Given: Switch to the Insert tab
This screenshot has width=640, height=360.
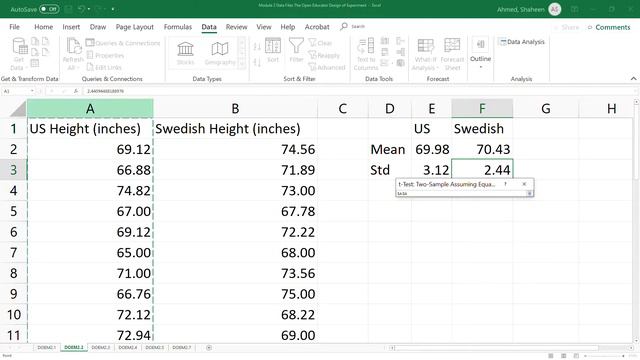Looking at the screenshot, I should point(71,27).
